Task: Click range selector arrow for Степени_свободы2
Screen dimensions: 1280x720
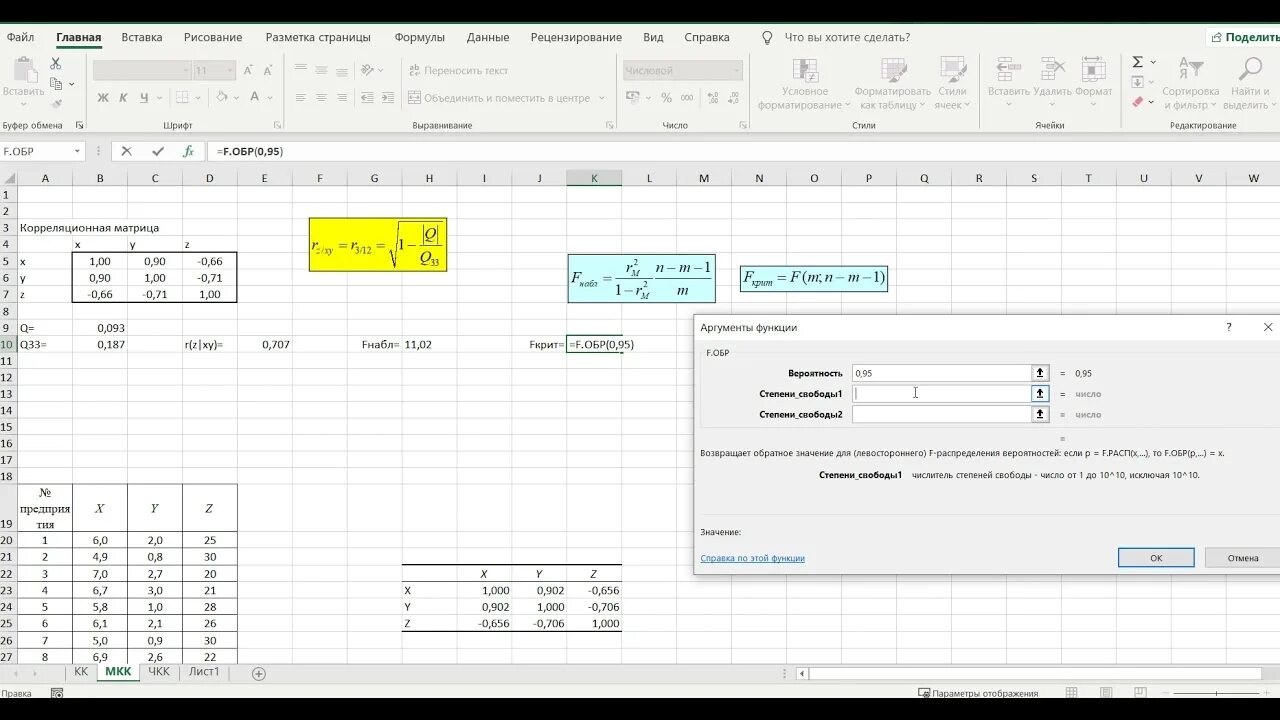Action: (1040, 414)
